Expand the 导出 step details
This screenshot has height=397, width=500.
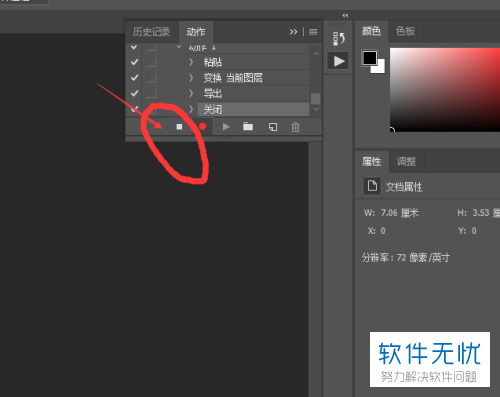tap(191, 93)
